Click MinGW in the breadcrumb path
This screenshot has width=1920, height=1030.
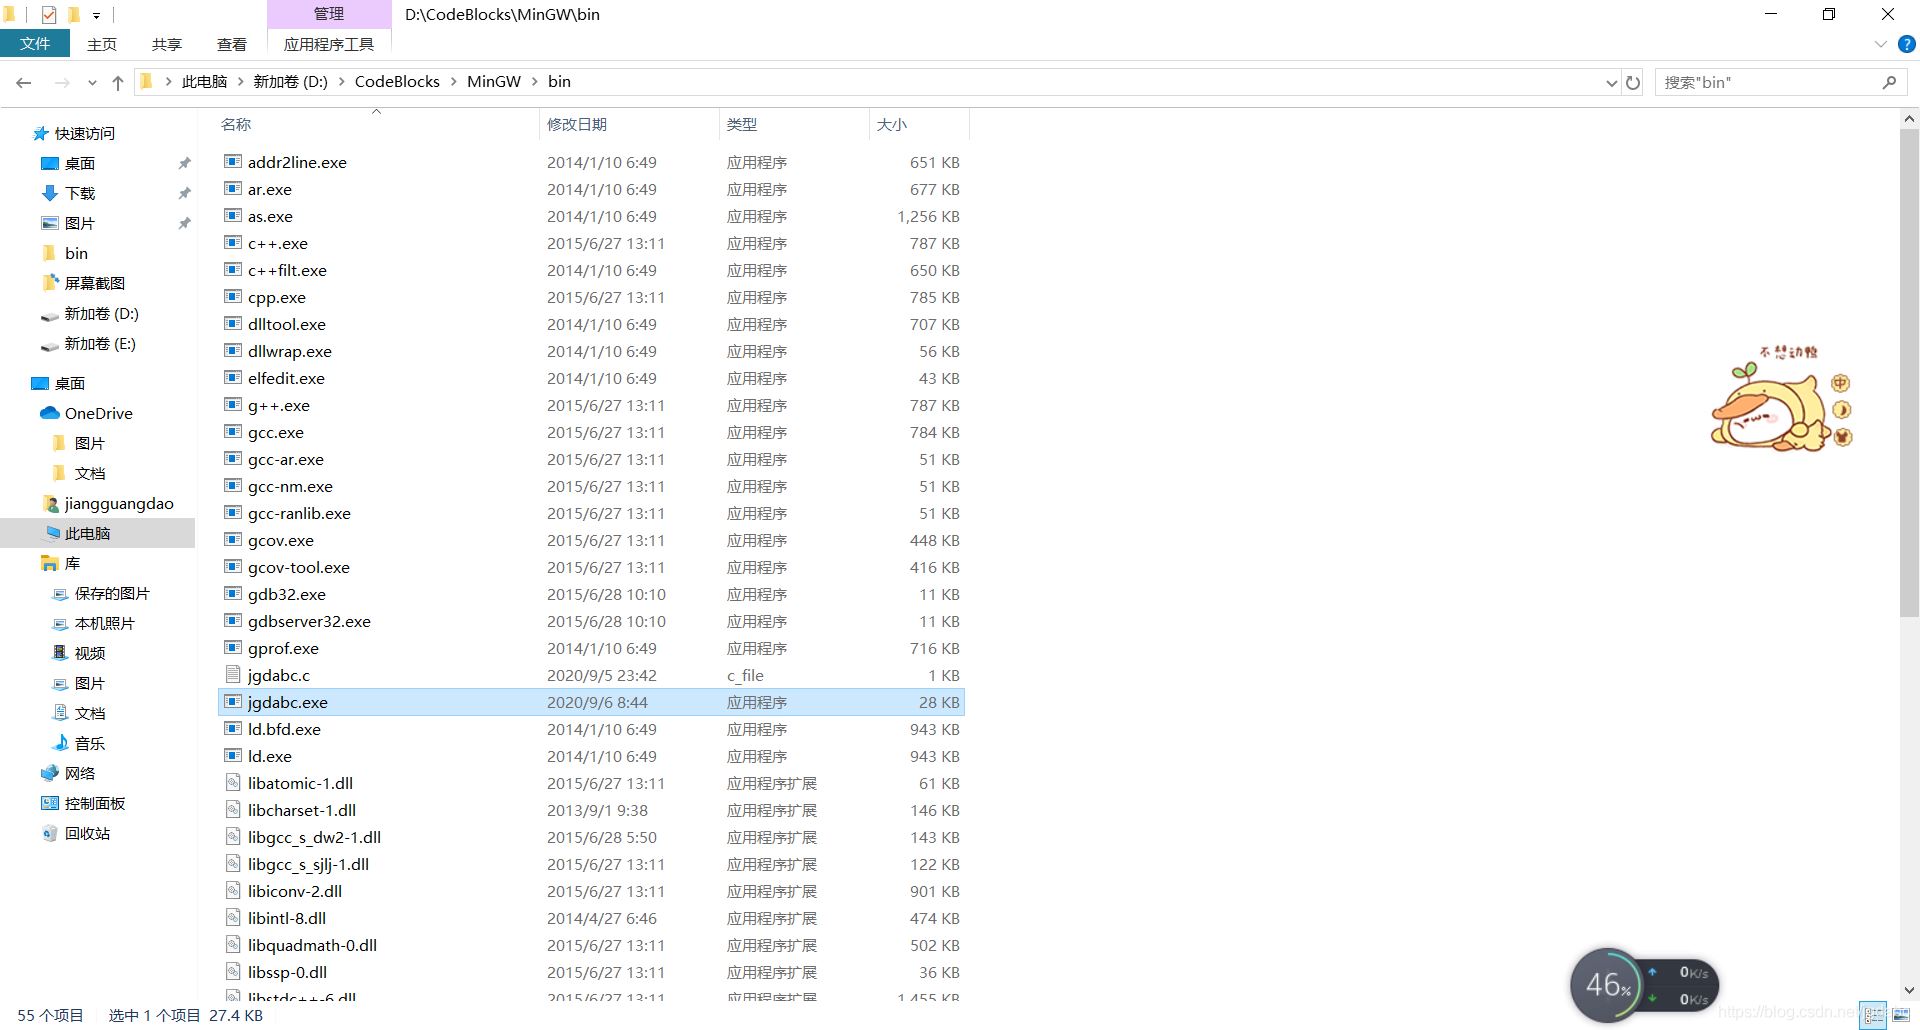(x=494, y=82)
